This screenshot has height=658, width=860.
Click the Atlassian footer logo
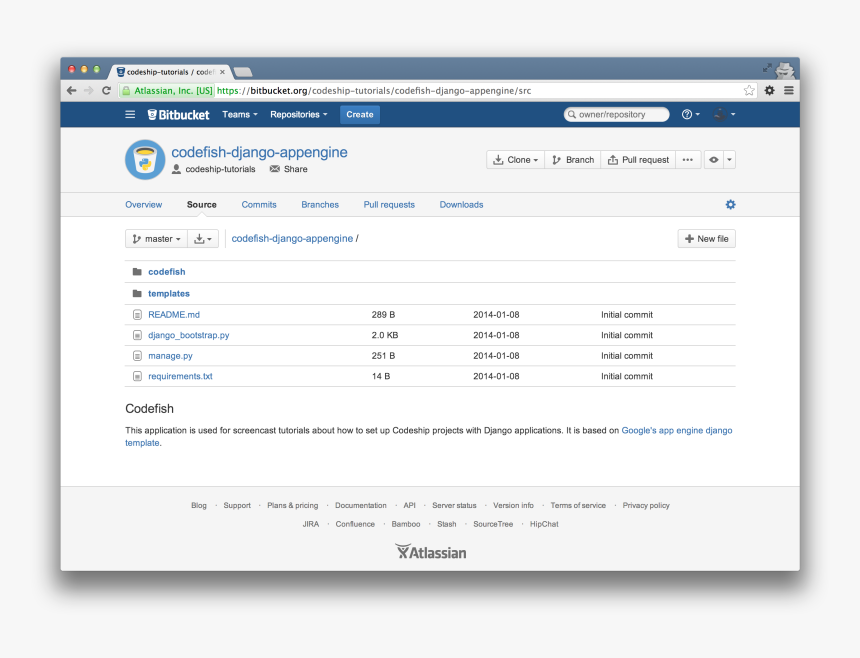[431, 552]
